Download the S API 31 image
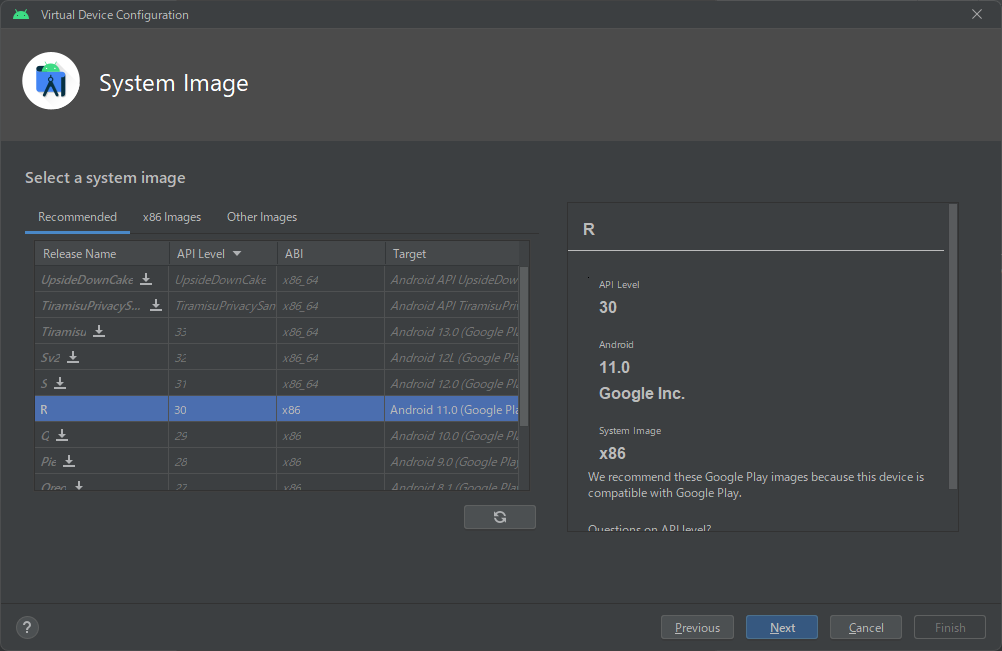 pos(60,383)
